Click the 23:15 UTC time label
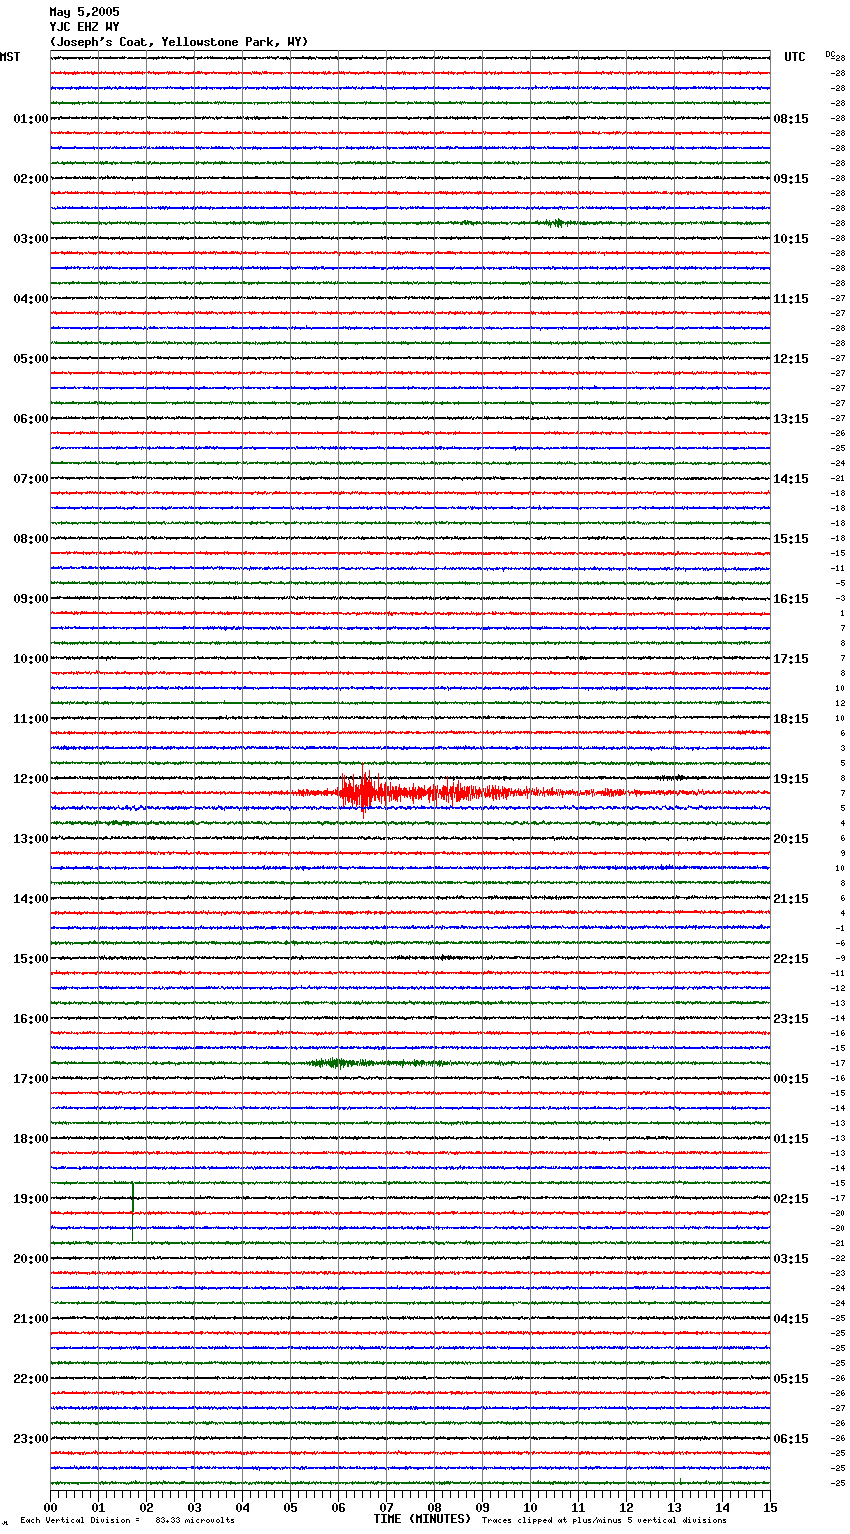 pyautogui.click(x=791, y=1019)
